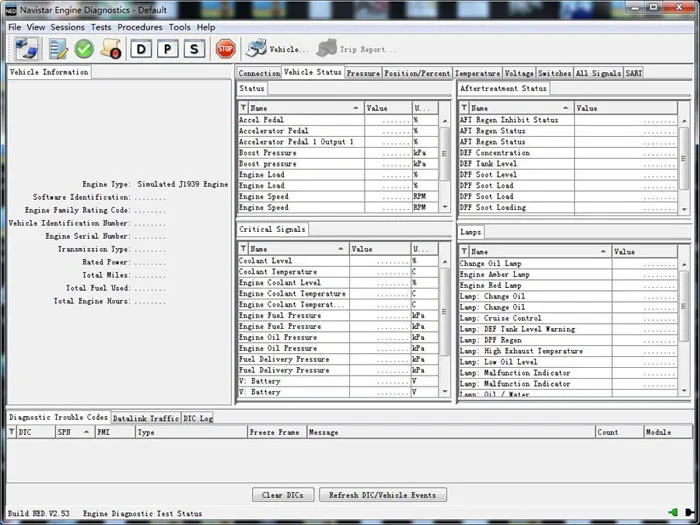Switch to the Position/Percent tab
Image resolution: width=700 pixels, height=525 pixels.
417,73
